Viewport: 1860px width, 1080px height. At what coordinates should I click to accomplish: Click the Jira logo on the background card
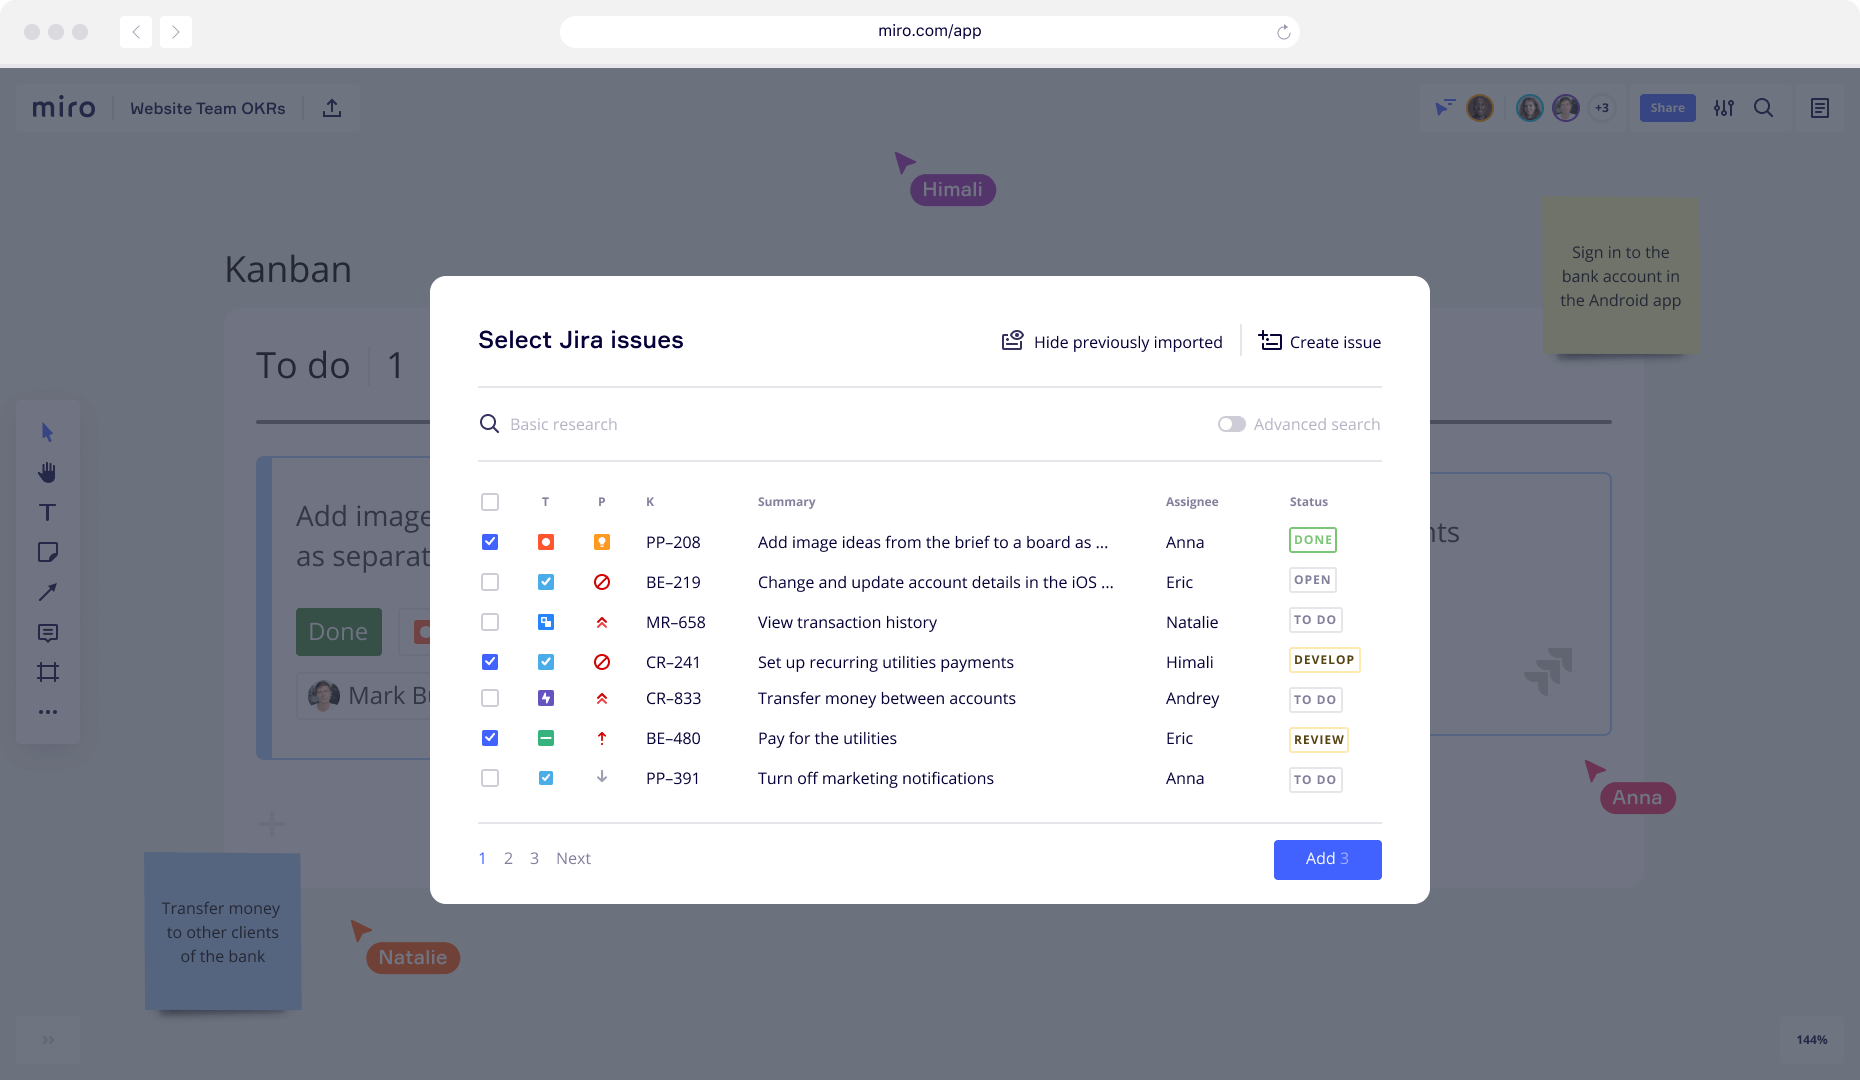coord(1548,671)
